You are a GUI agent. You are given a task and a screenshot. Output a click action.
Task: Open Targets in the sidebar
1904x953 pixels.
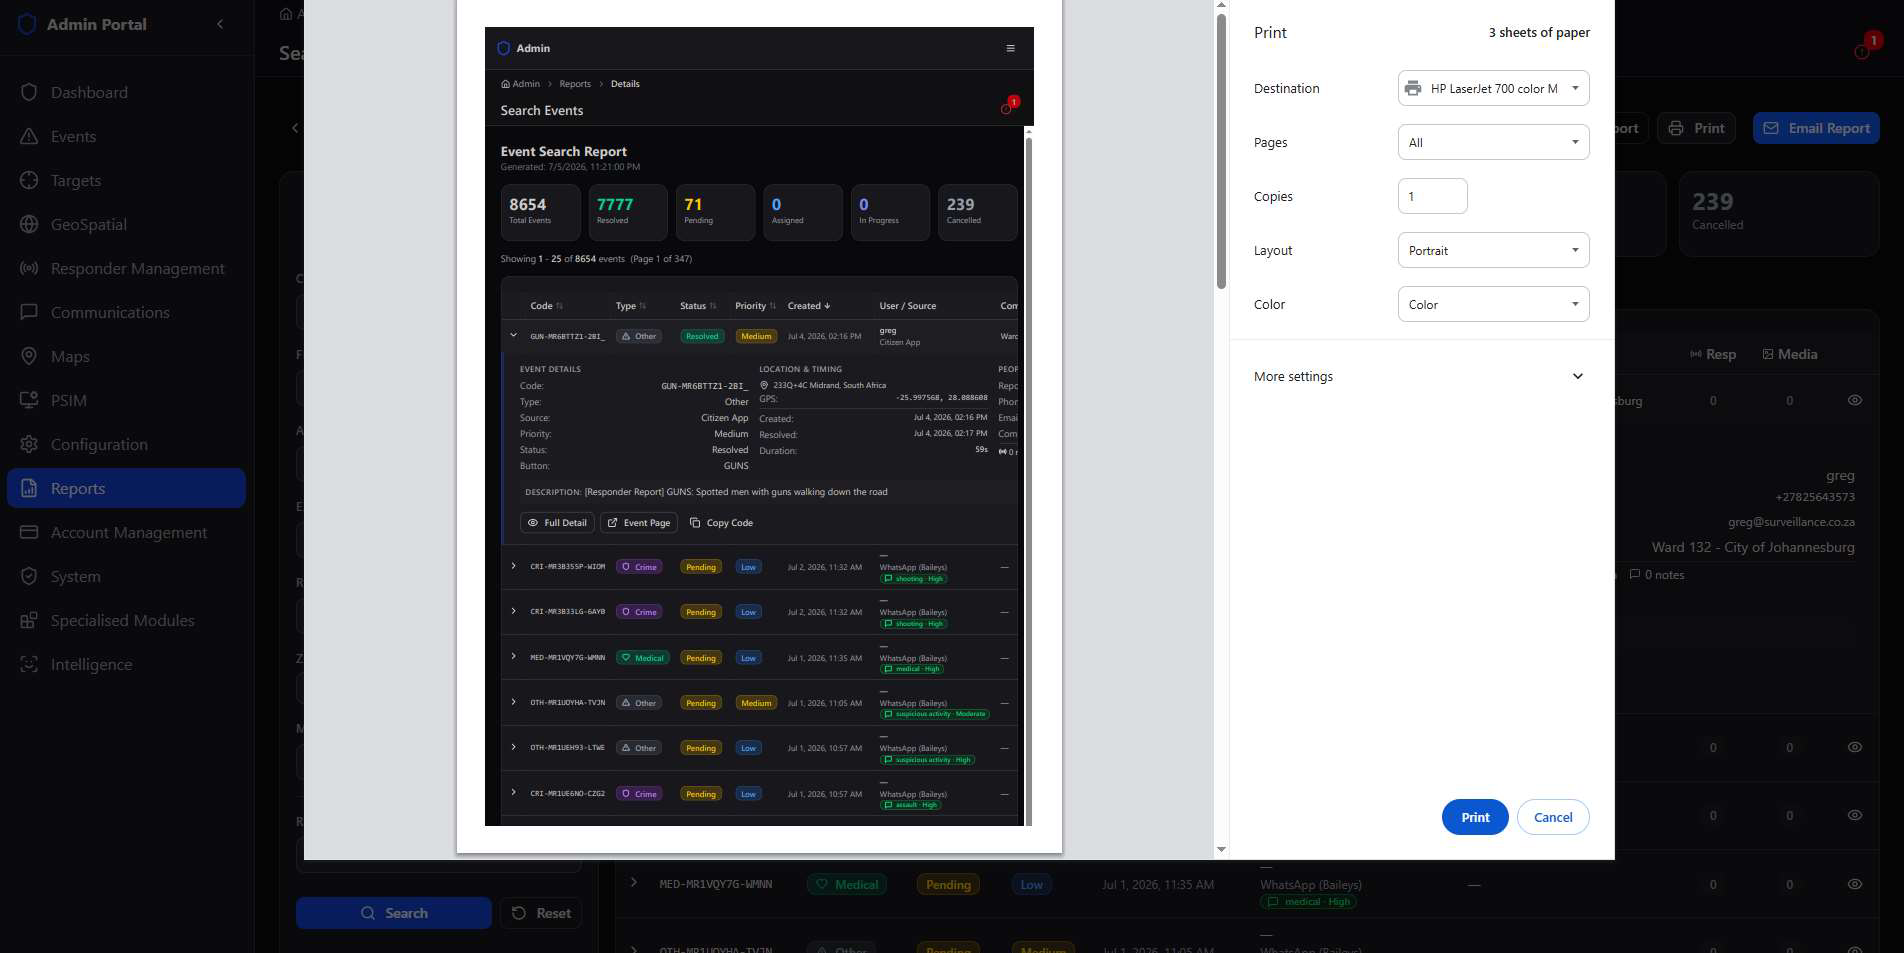pyautogui.click(x=126, y=180)
